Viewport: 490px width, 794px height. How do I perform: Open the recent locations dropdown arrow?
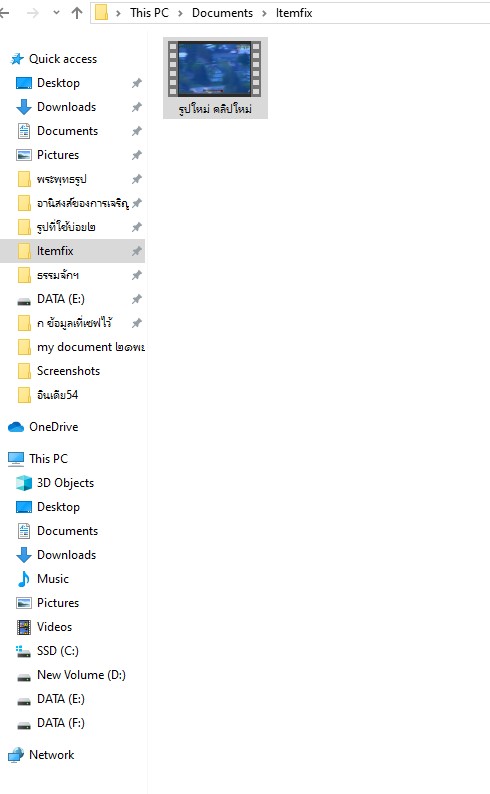click(x=56, y=13)
